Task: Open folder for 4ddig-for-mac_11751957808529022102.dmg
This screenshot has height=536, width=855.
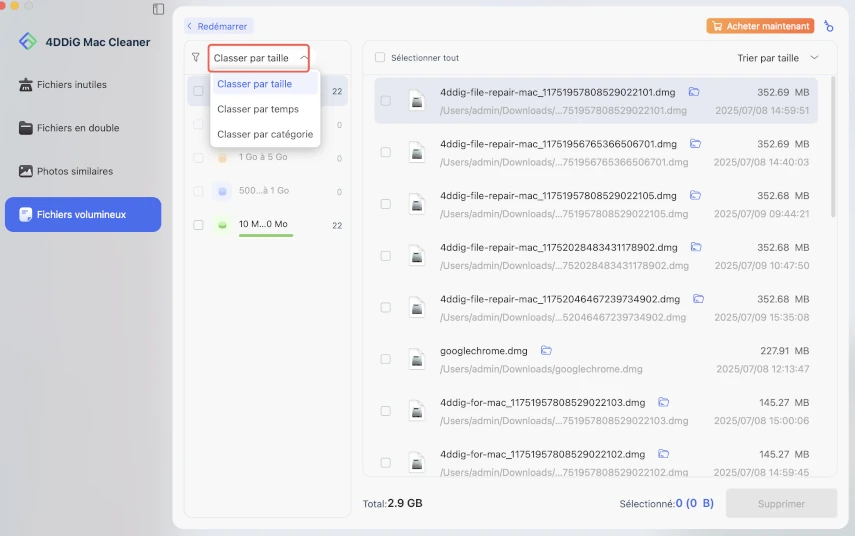Action: [x=663, y=454]
